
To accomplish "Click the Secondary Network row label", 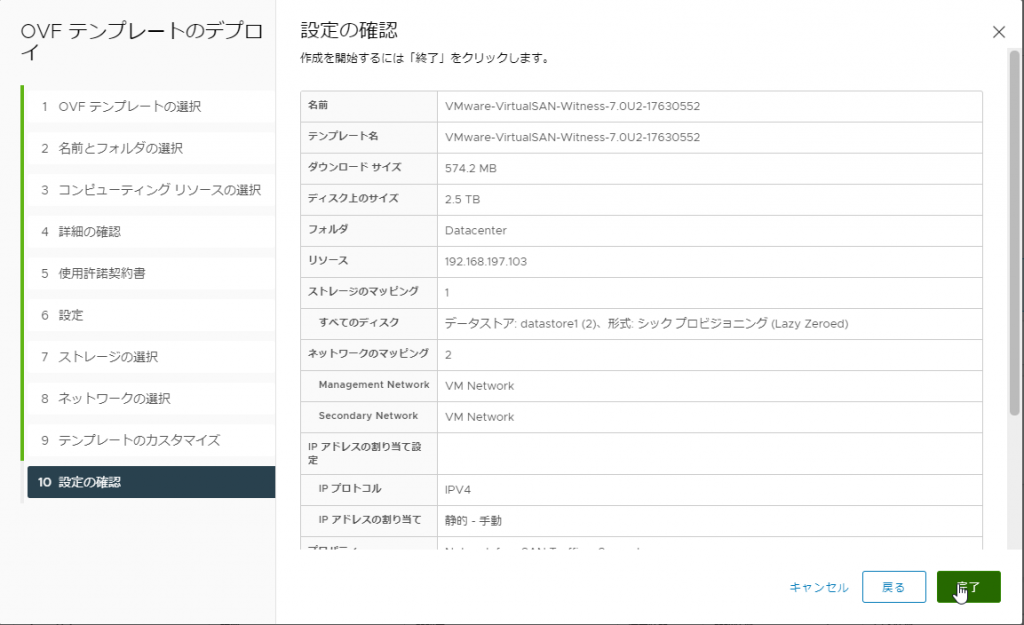I will coord(368,416).
